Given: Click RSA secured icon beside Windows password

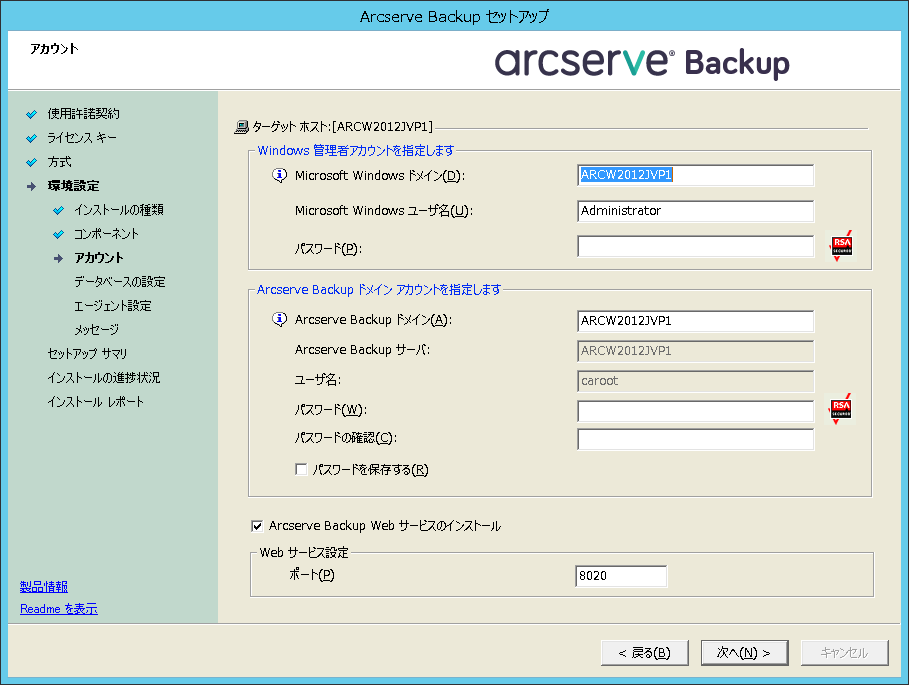Looking at the screenshot, I should click(841, 246).
